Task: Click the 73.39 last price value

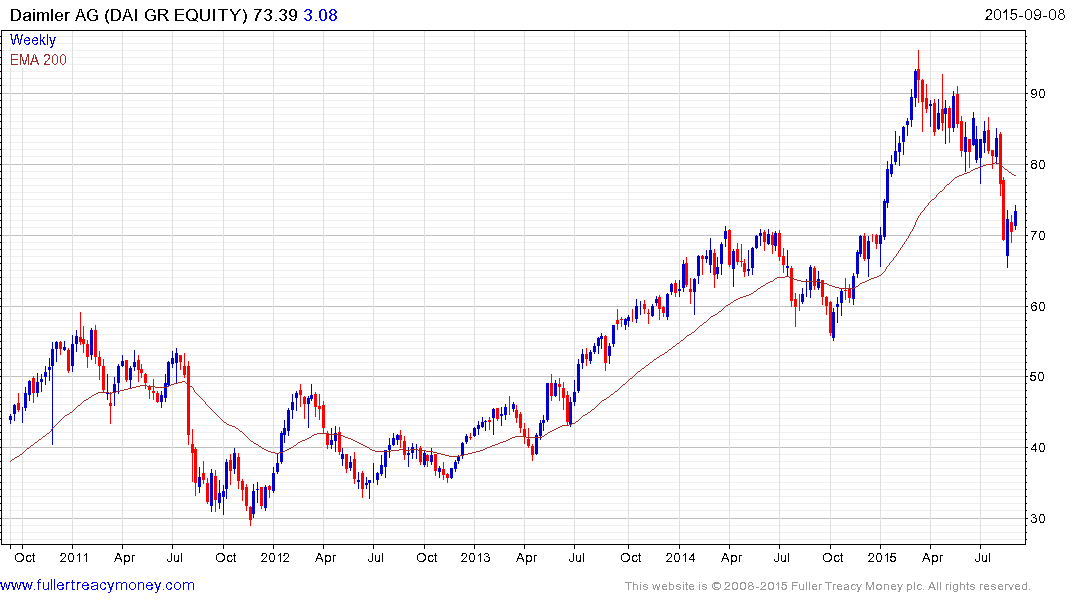Action: coord(275,15)
